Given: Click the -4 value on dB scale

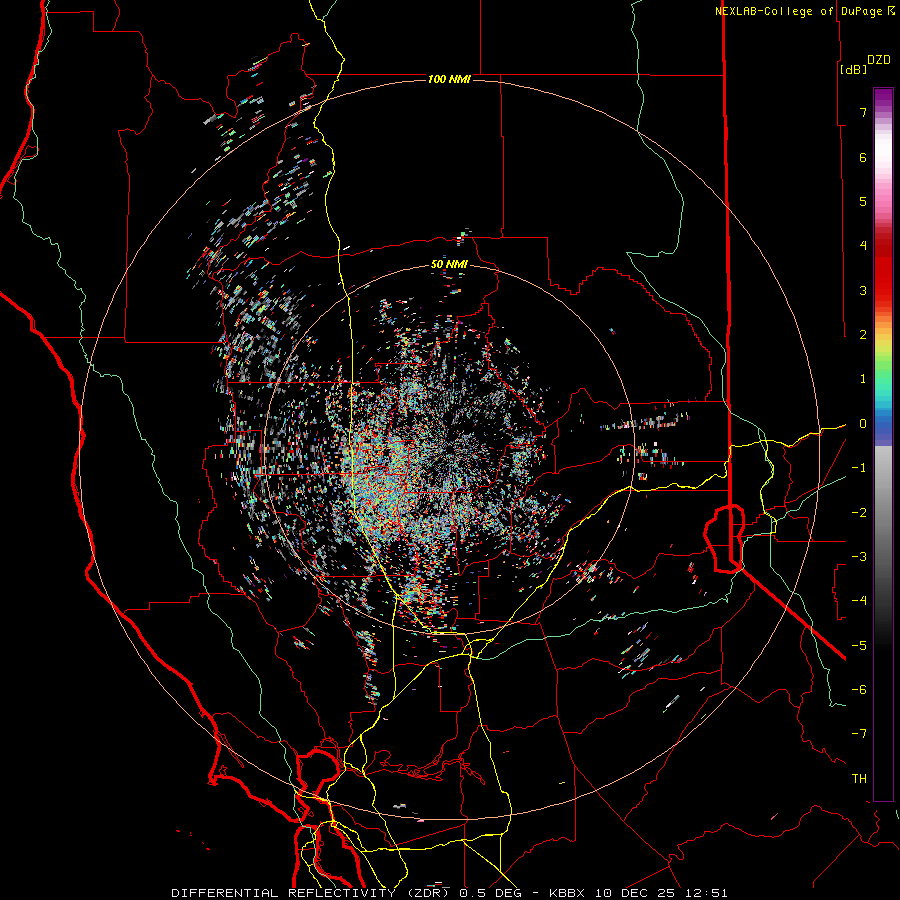Looking at the screenshot, I should pyautogui.click(x=859, y=601).
